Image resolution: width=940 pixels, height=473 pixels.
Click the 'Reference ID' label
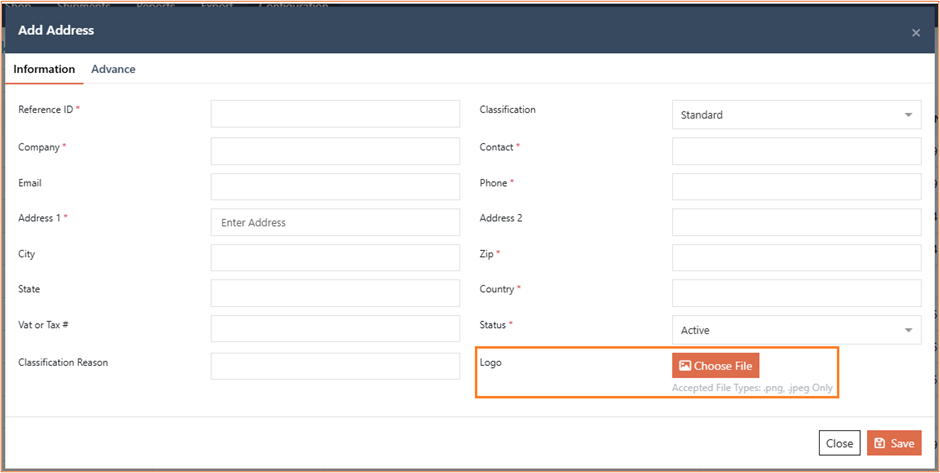tap(46, 109)
